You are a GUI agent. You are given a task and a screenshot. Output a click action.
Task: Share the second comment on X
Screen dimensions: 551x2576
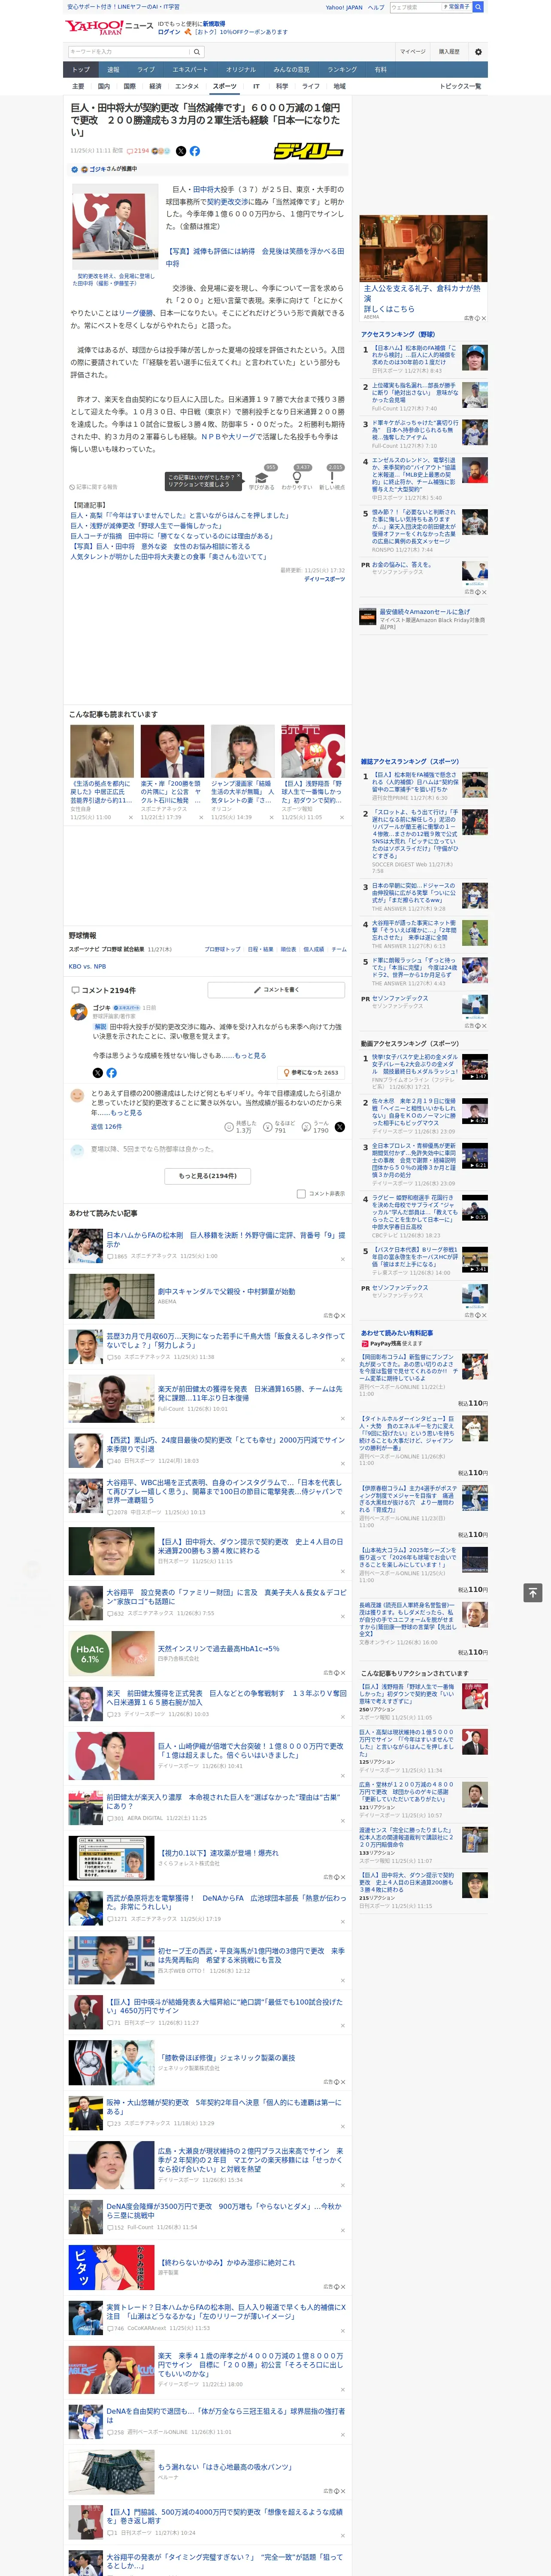pos(340,1126)
